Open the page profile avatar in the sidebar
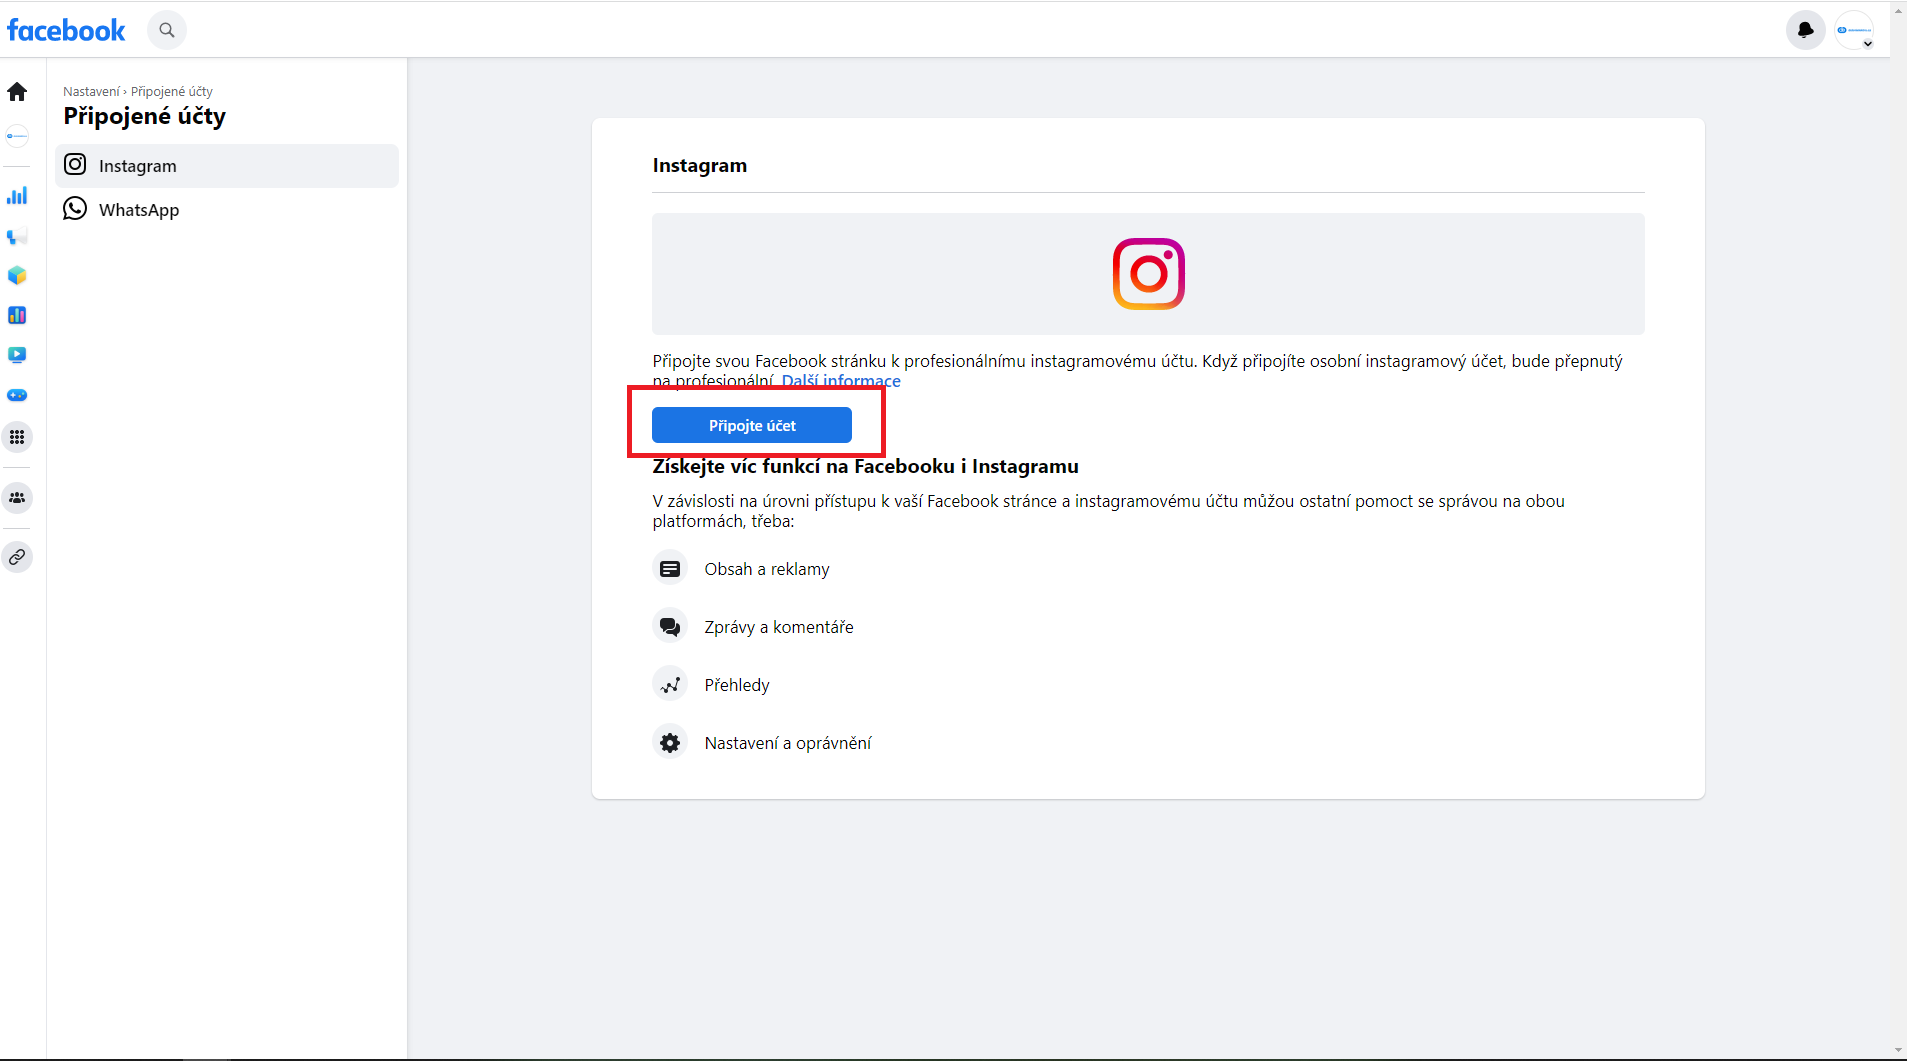Viewport: 1907px width, 1061px height. 17,136
